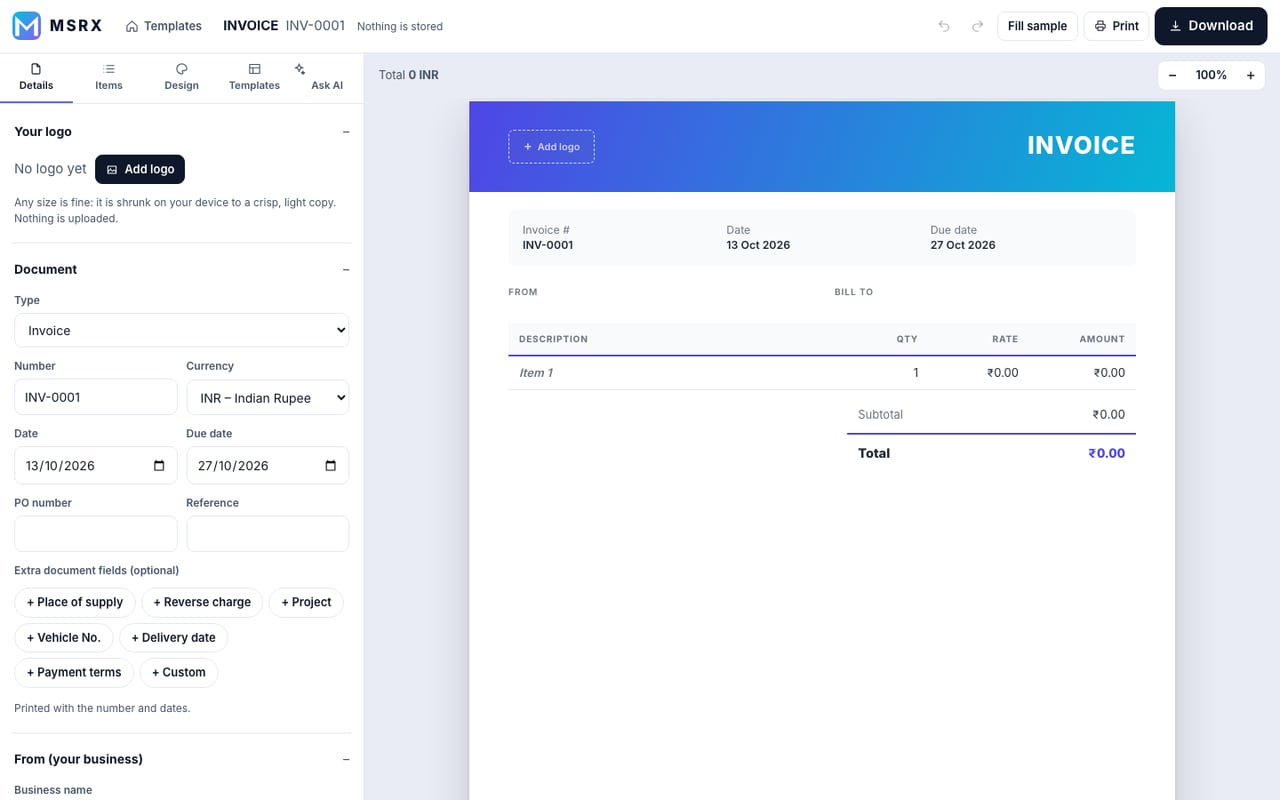The height and width of the screenshot is (800, 1280).
Task: Add the Vehicle No. field
Action: pos(64,637)
